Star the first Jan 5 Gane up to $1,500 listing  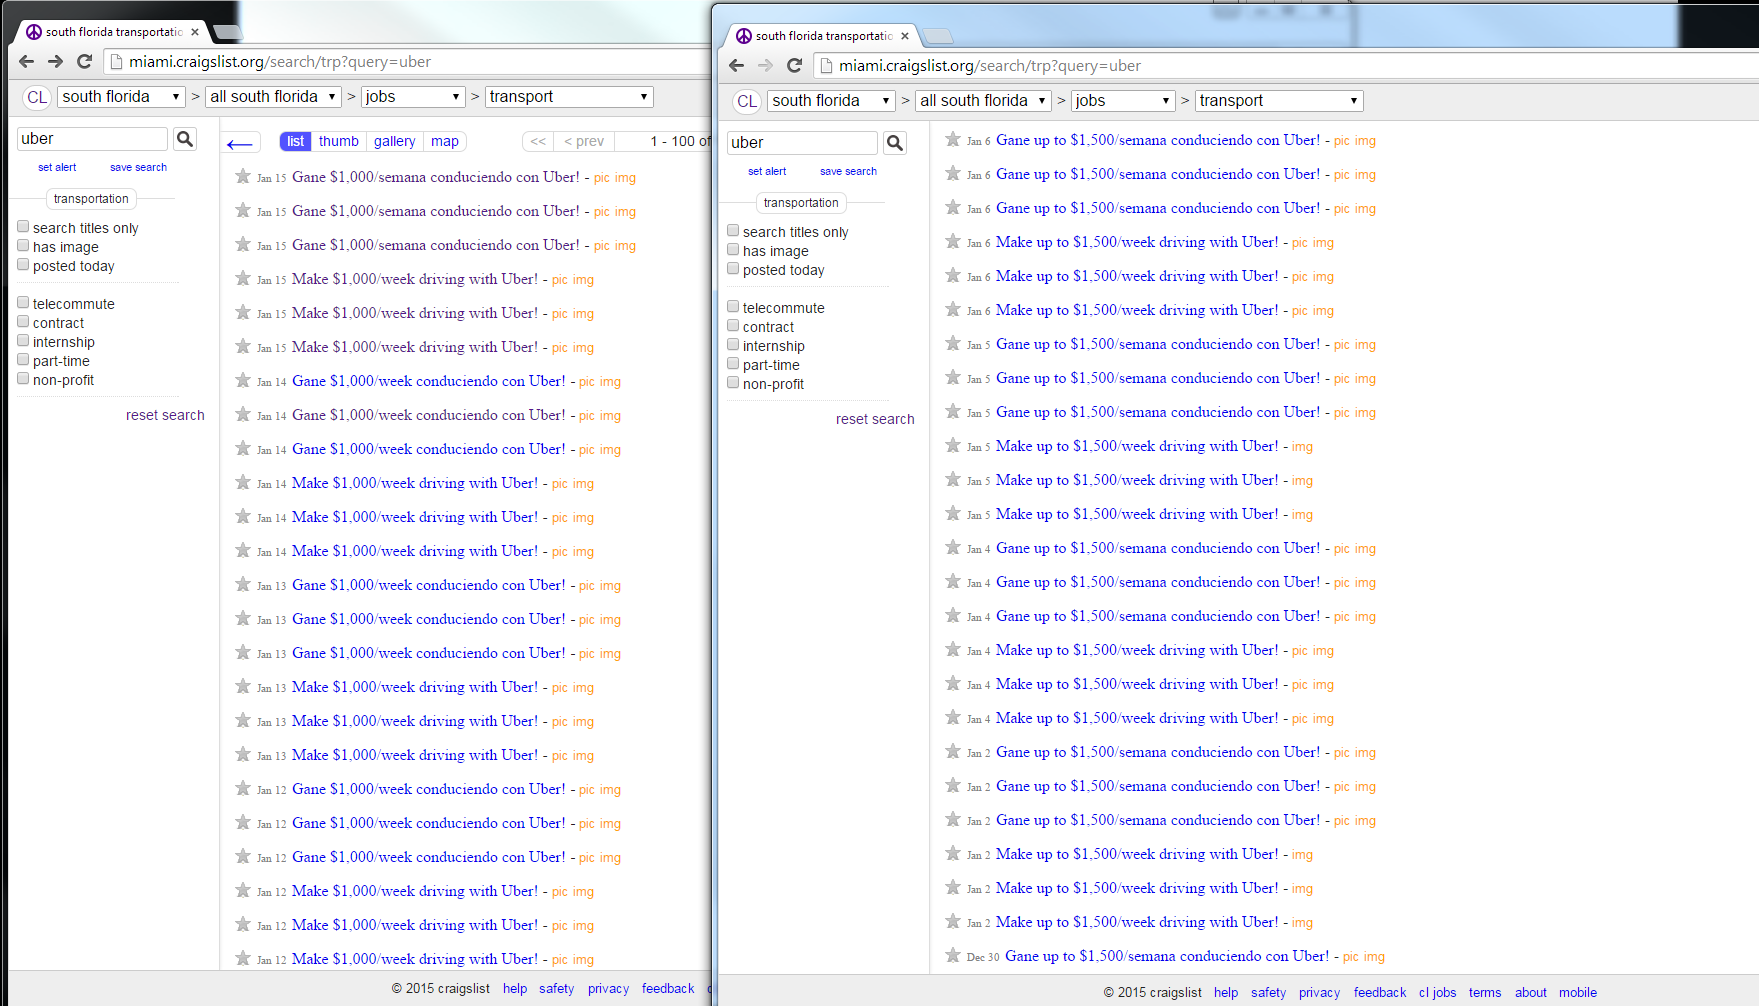point(953,344)
